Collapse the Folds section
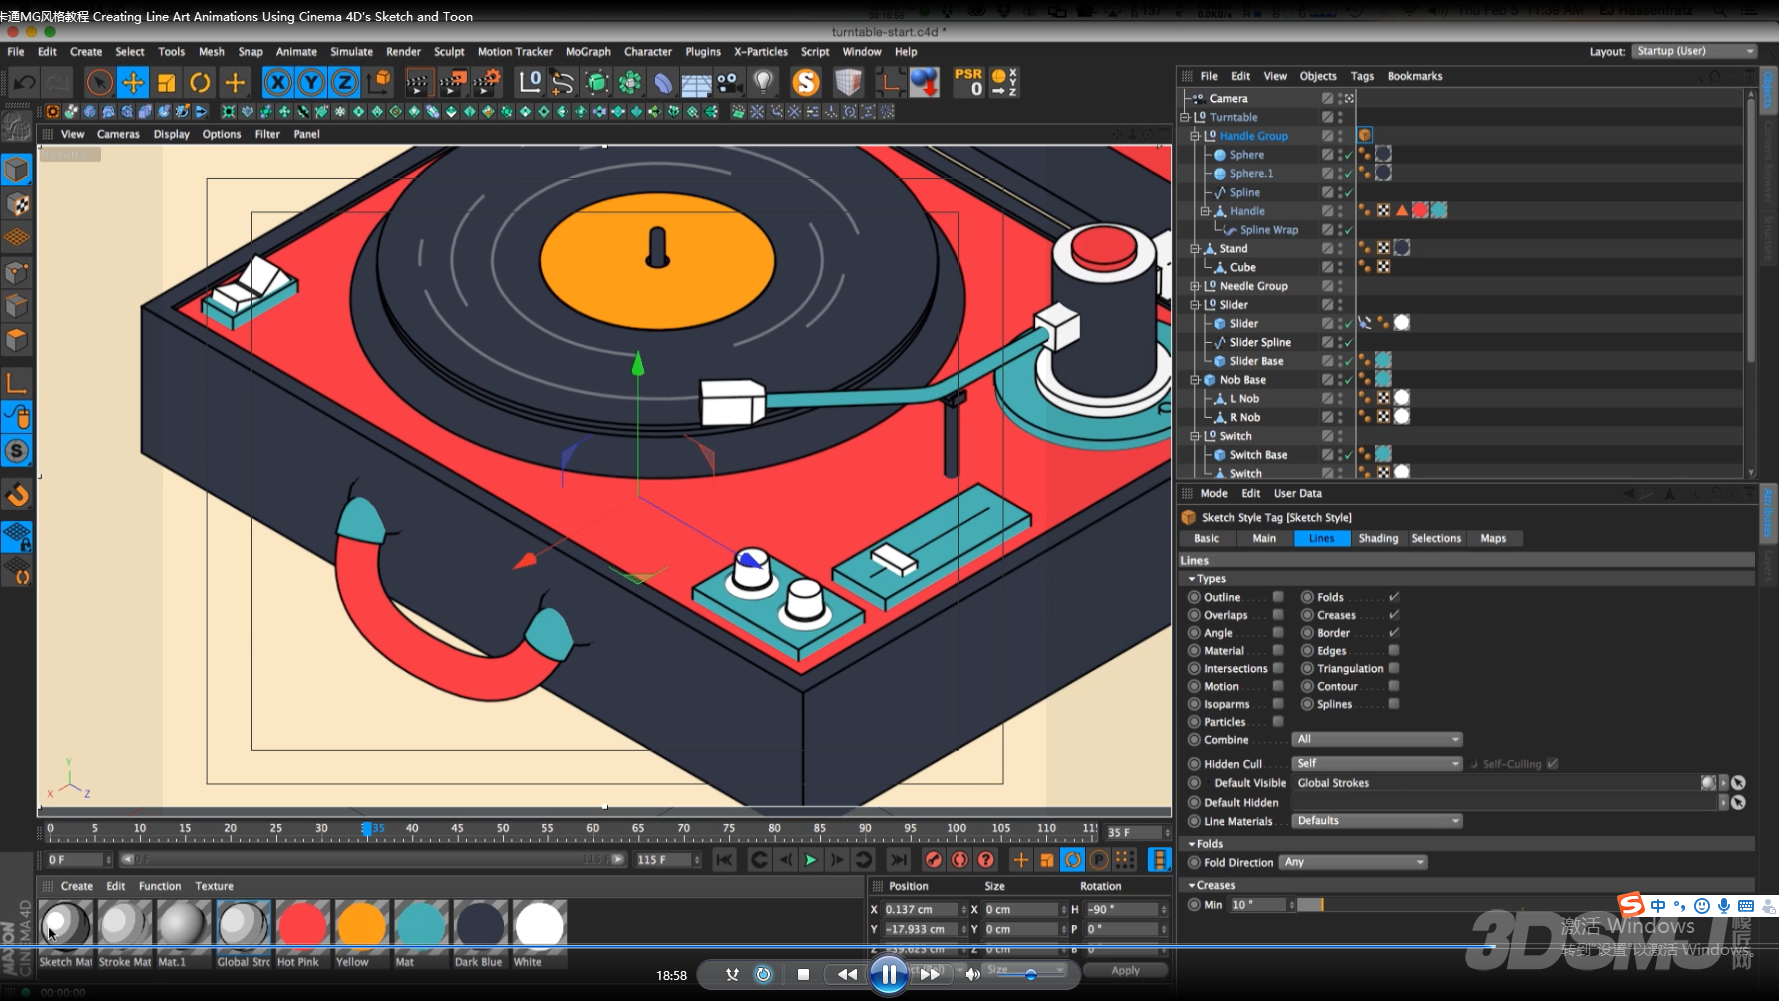Image resolution: width=1779 pixels, height=1001 pixels. 1192,844
